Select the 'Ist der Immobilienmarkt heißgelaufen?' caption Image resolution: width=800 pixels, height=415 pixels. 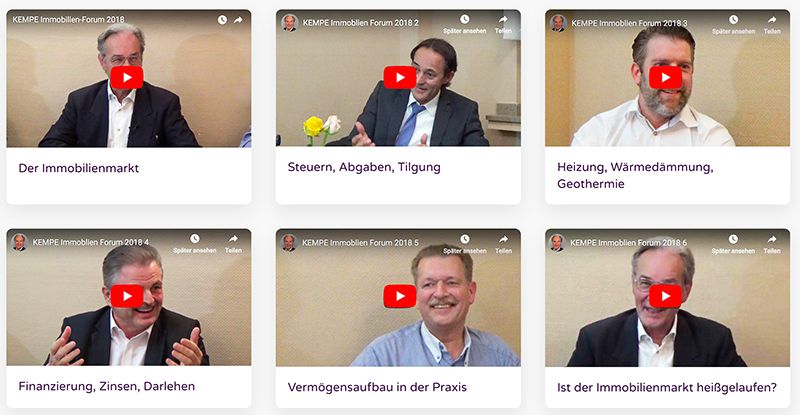tap(667, 387)
